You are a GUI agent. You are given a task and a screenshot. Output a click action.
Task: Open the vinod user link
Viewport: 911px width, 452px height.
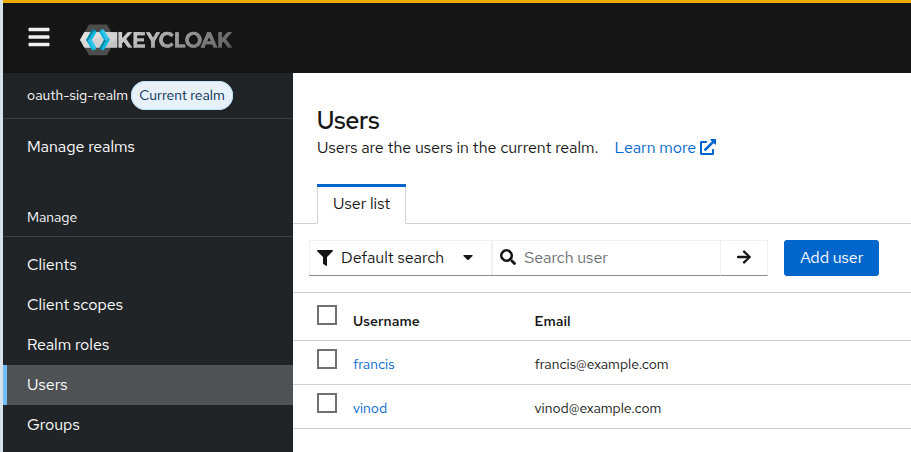(370, 408)
